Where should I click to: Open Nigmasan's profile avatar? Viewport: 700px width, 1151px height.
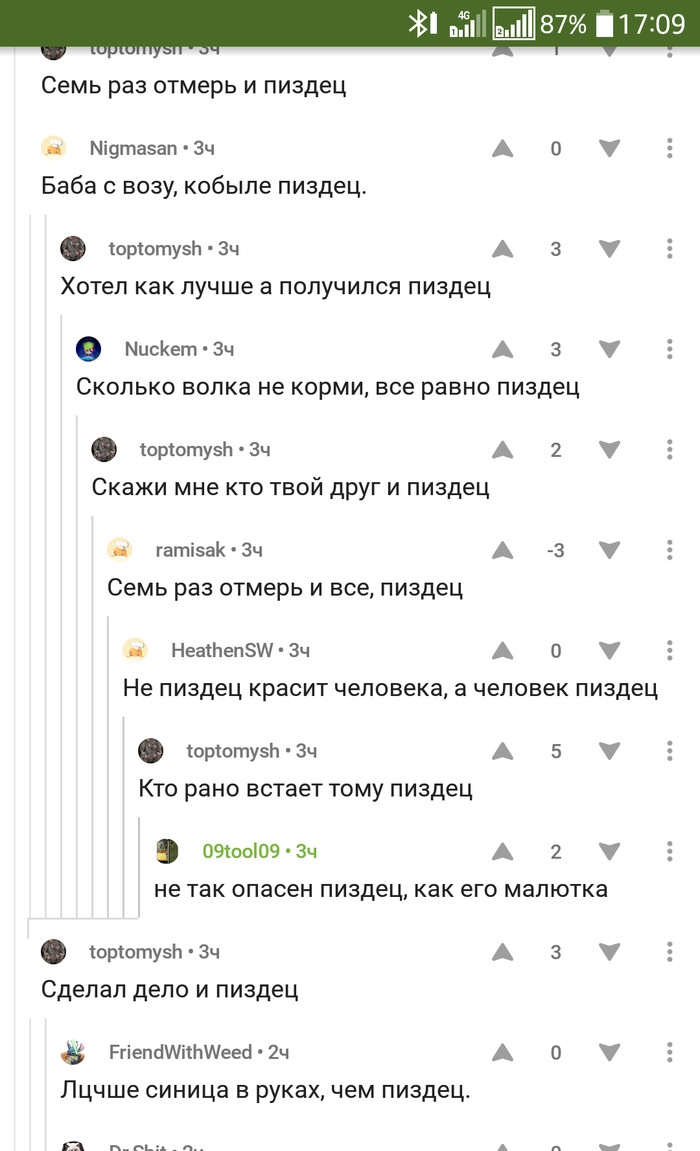pyautogui.click(x=53, y=148)
